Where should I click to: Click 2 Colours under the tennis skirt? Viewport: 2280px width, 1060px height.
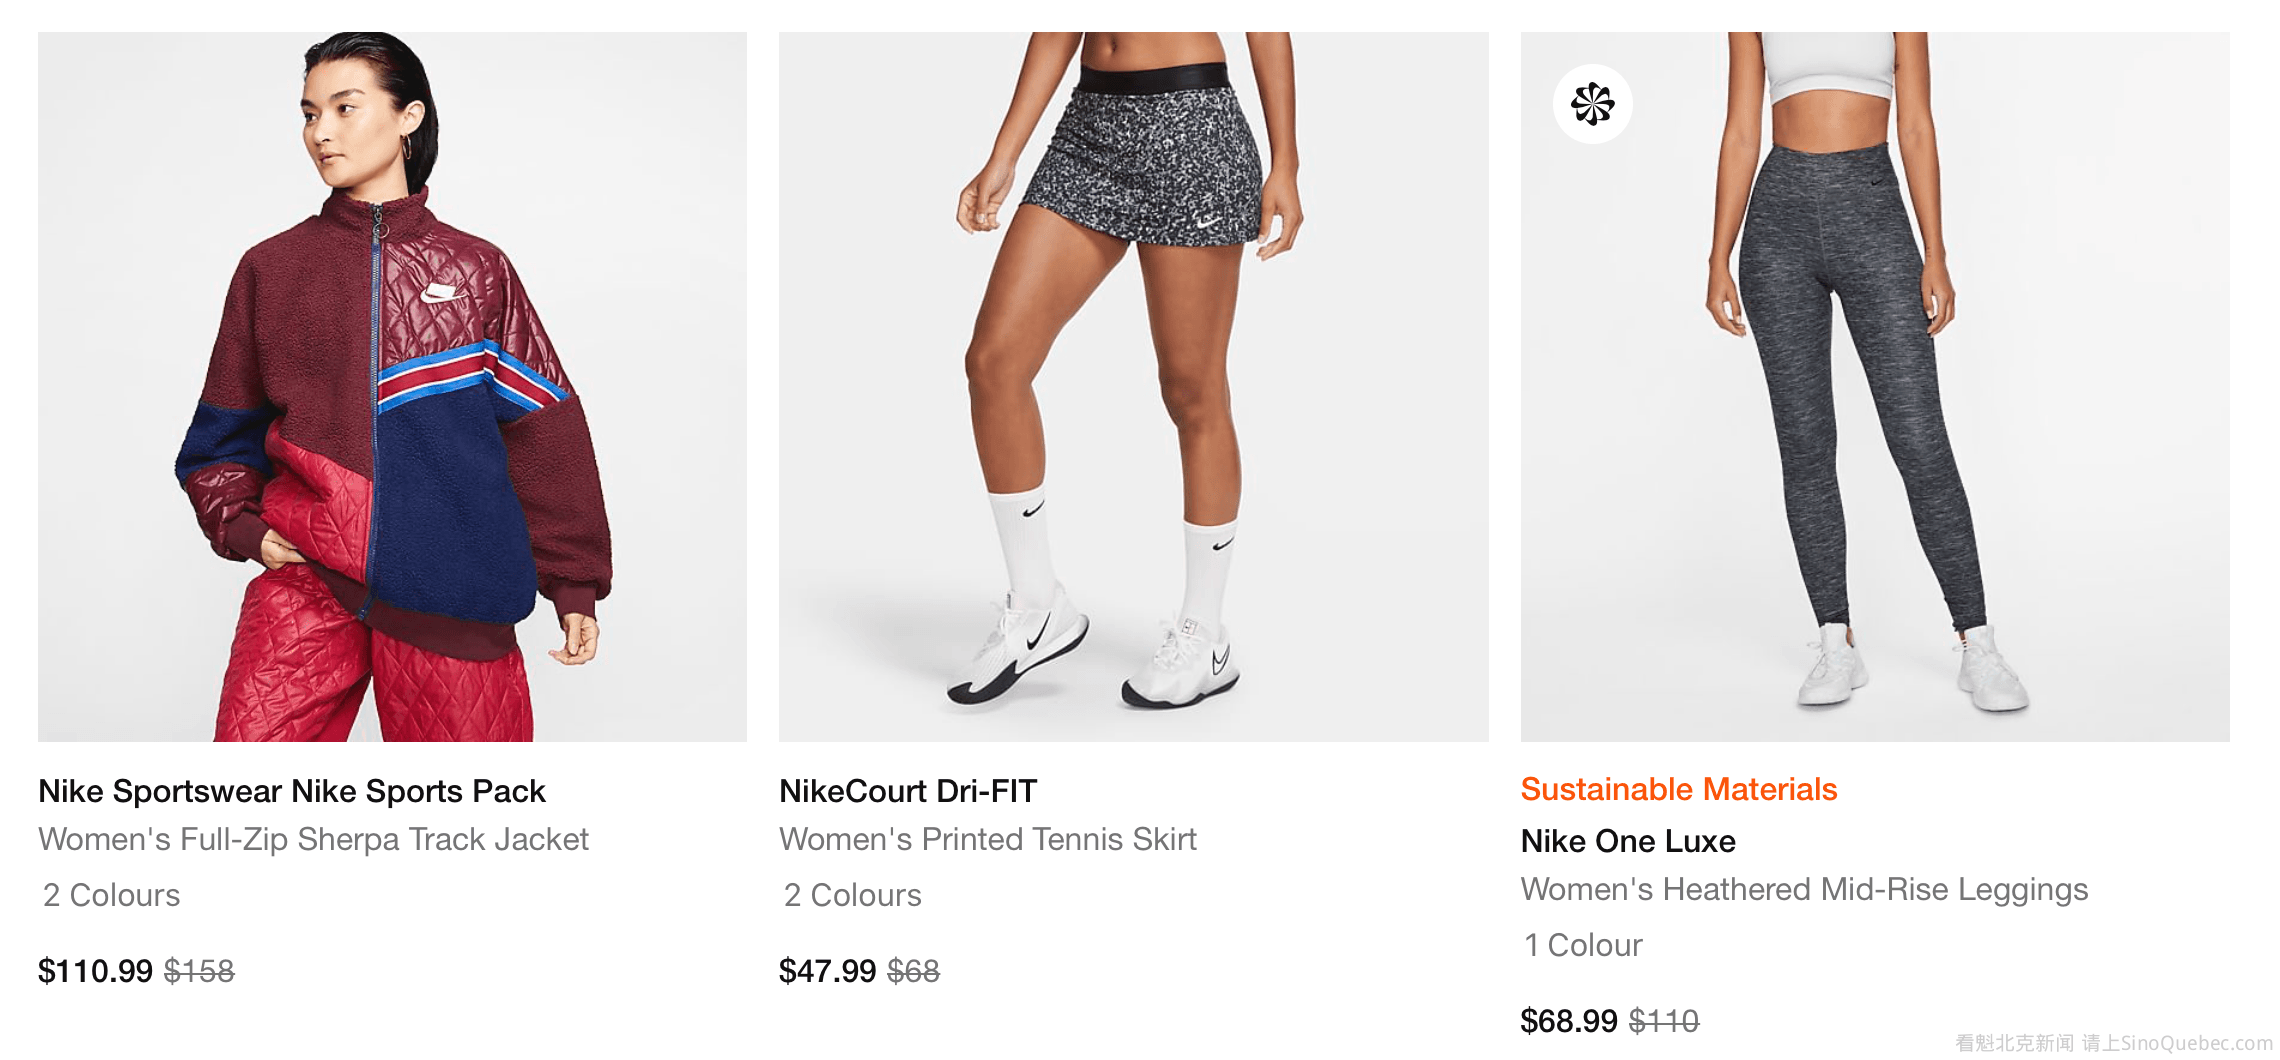click(852, 895)
